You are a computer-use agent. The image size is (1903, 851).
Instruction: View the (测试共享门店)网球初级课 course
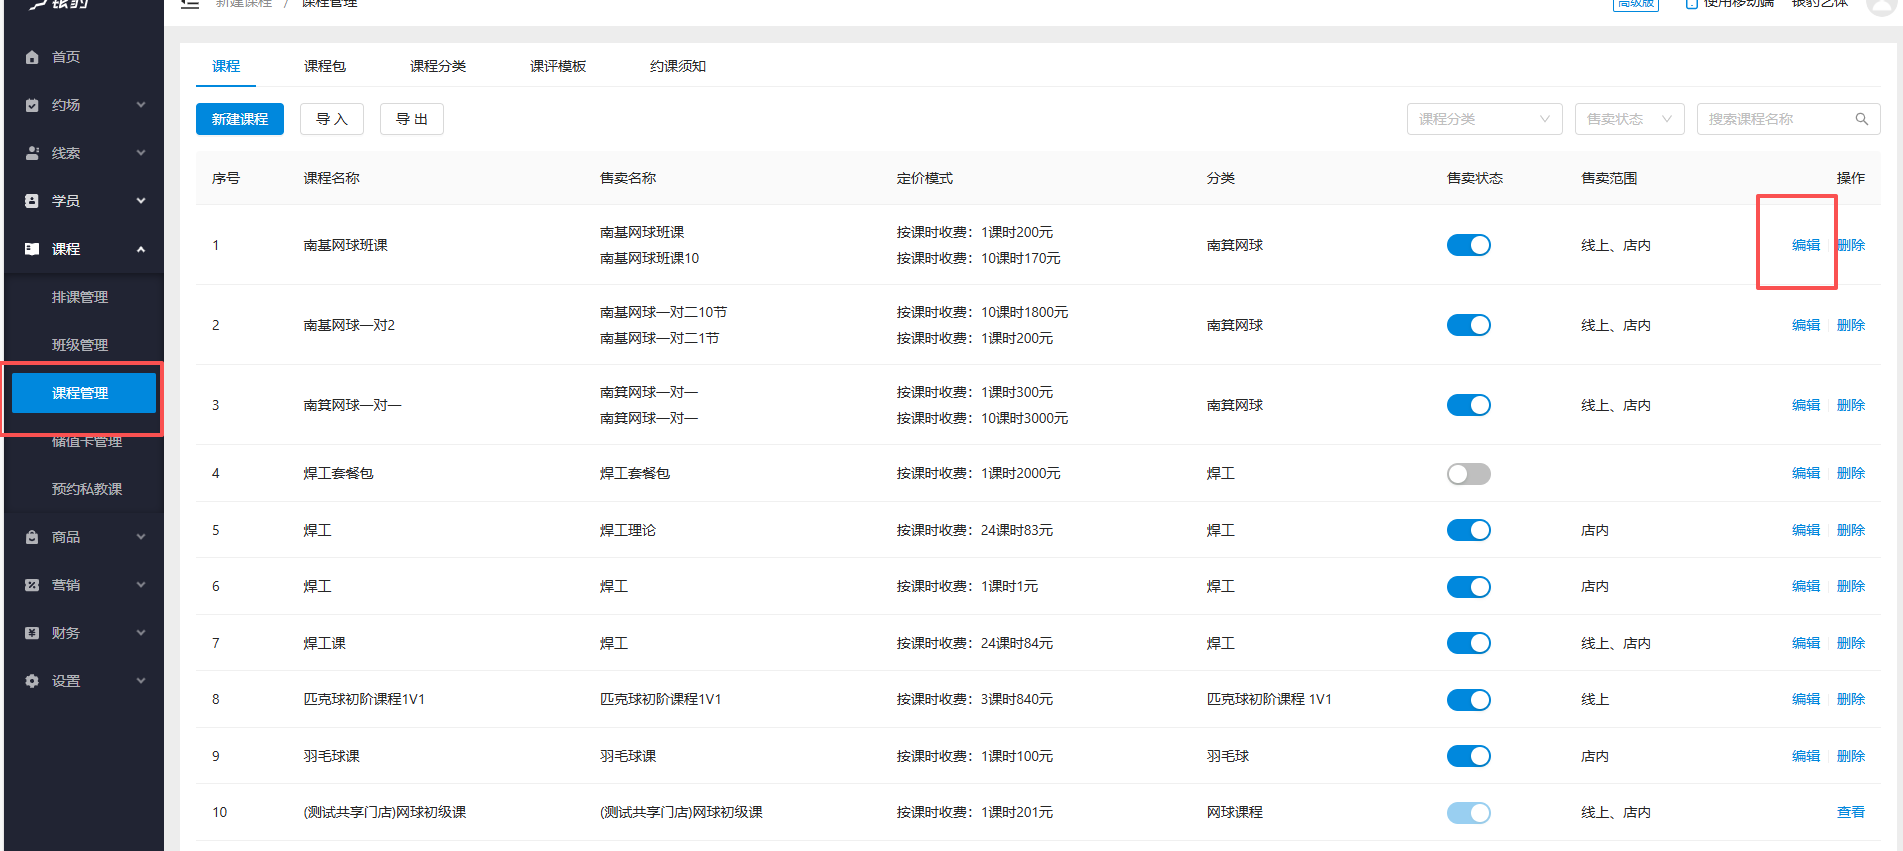pyautogui.click(x=1851, y=812)
